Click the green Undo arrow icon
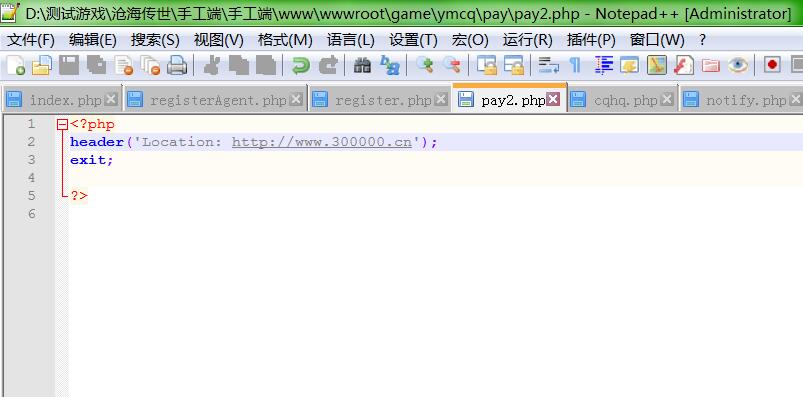 click(x=301, y=65)
